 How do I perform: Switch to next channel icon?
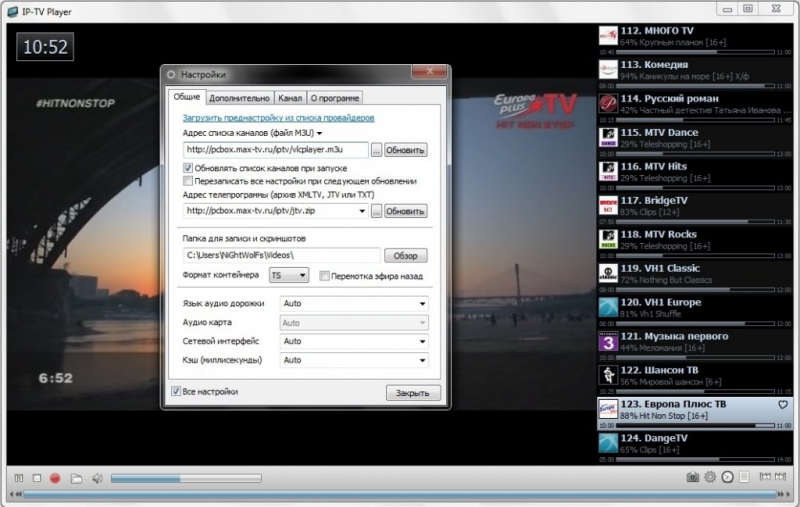[781, 477]
